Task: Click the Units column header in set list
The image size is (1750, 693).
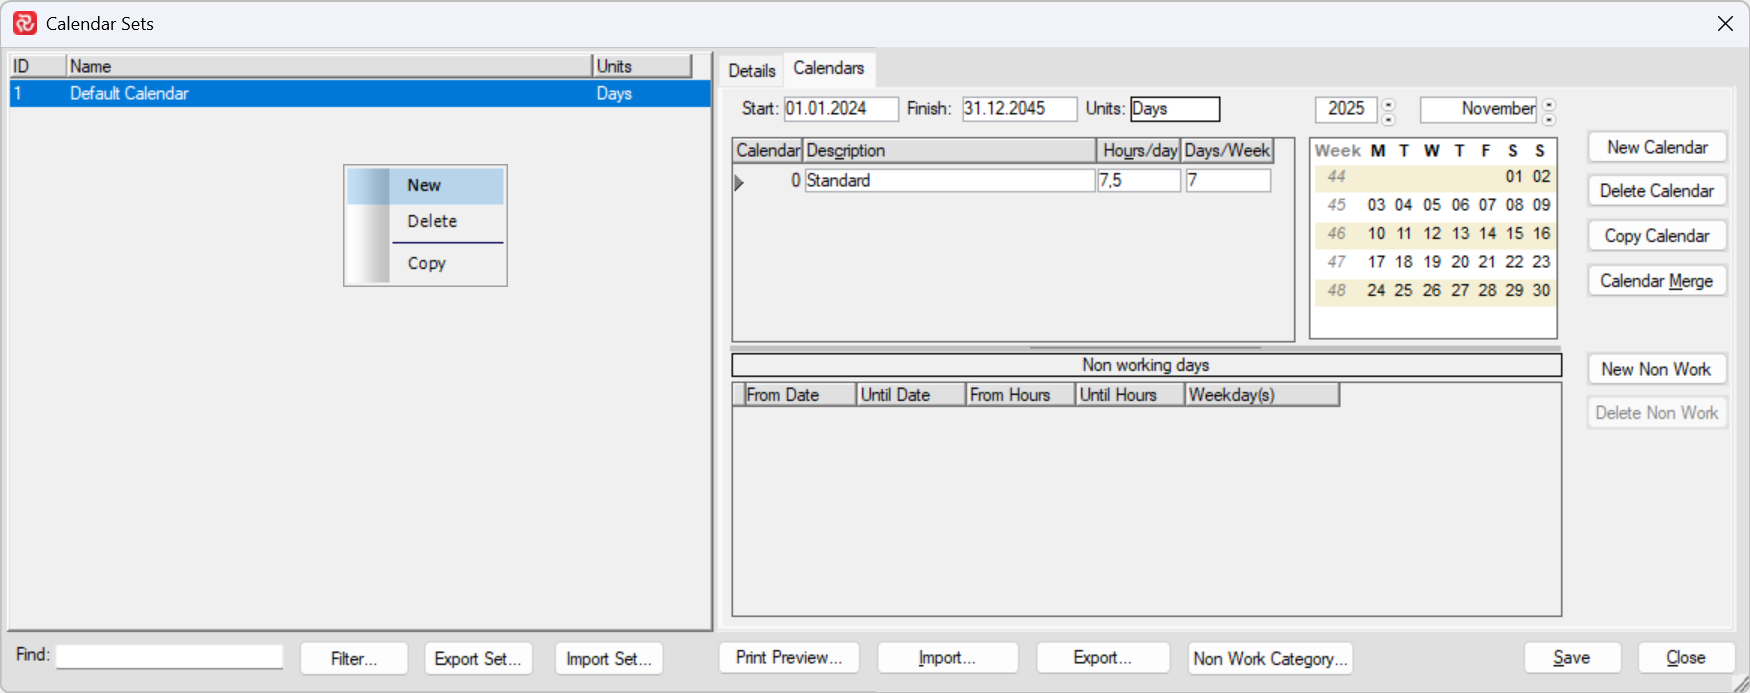Action: click(642, 66)
